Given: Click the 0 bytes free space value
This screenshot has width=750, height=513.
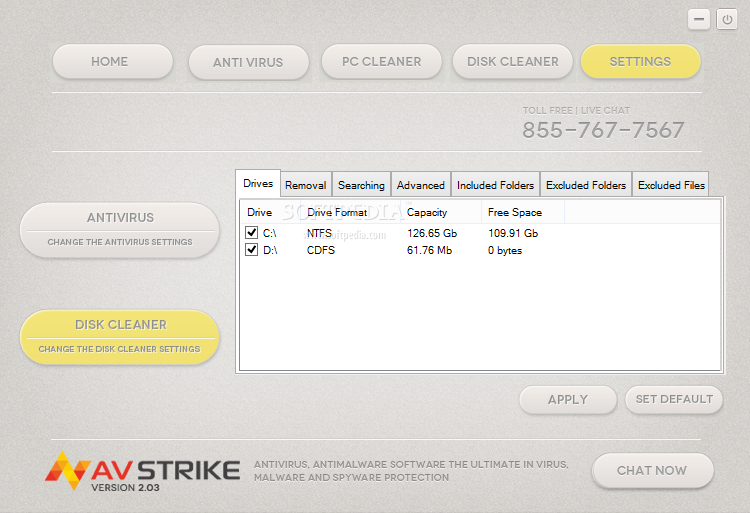Looking at the screenshot, I should pos(505,250).
